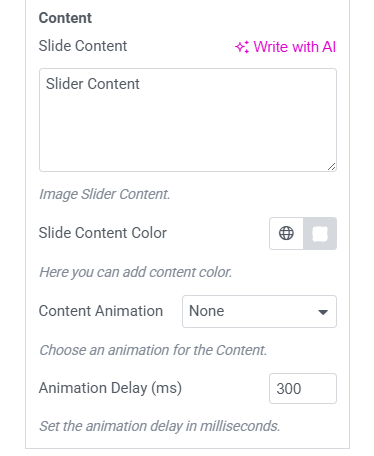374x456 pixels.
Task: Click the sparkle AI icon
Action: tap(242, 47)
